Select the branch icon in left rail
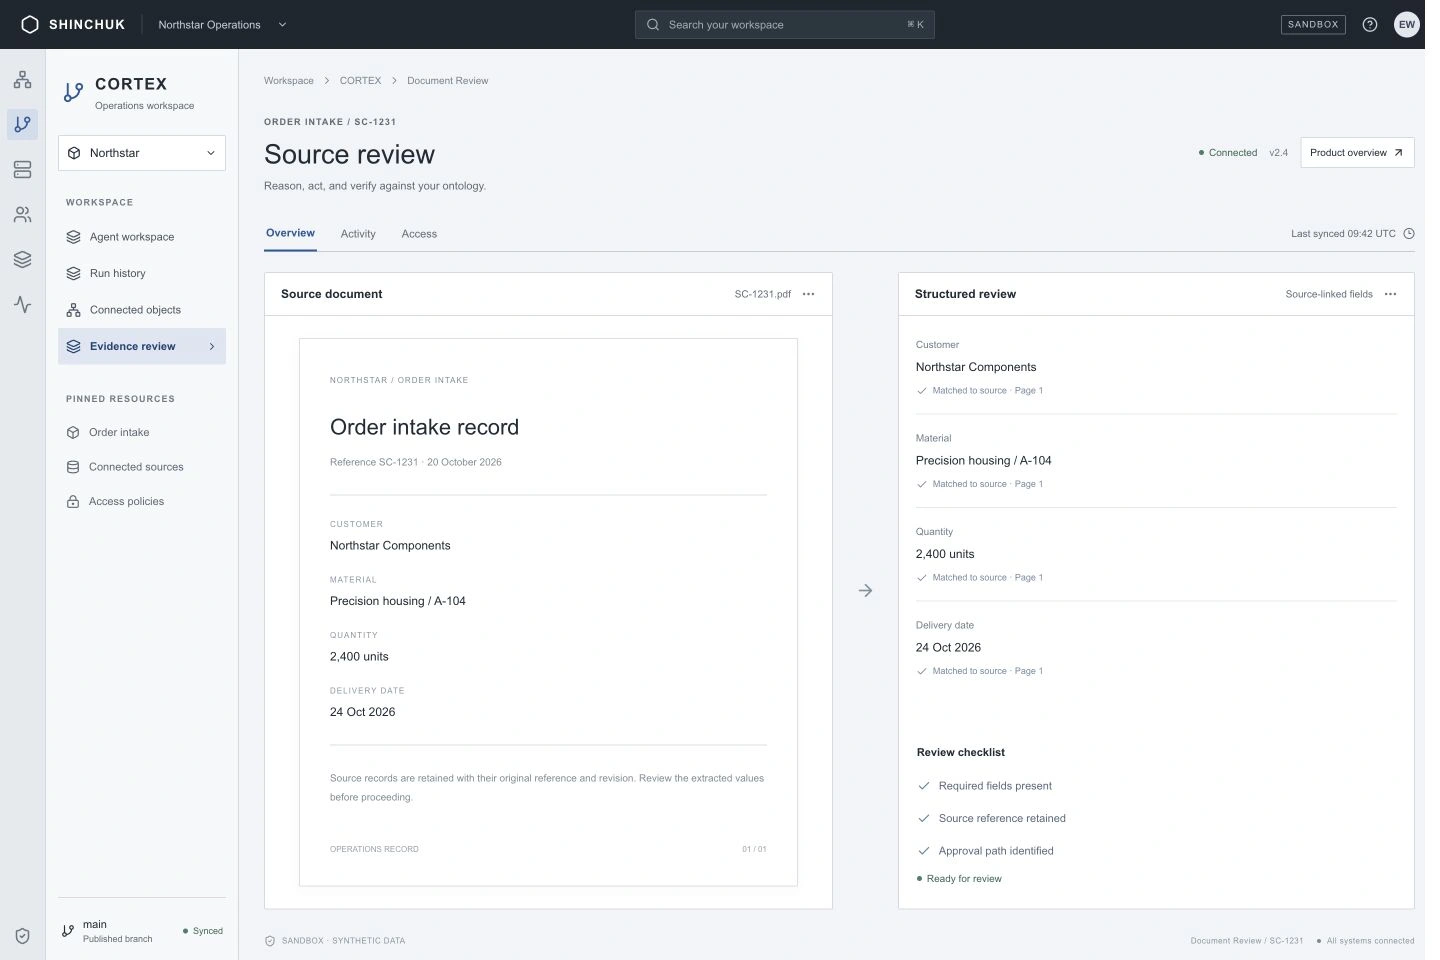The width and height of the screenshot is (1440, 960). pyautogui.click(x=22, y=124)
